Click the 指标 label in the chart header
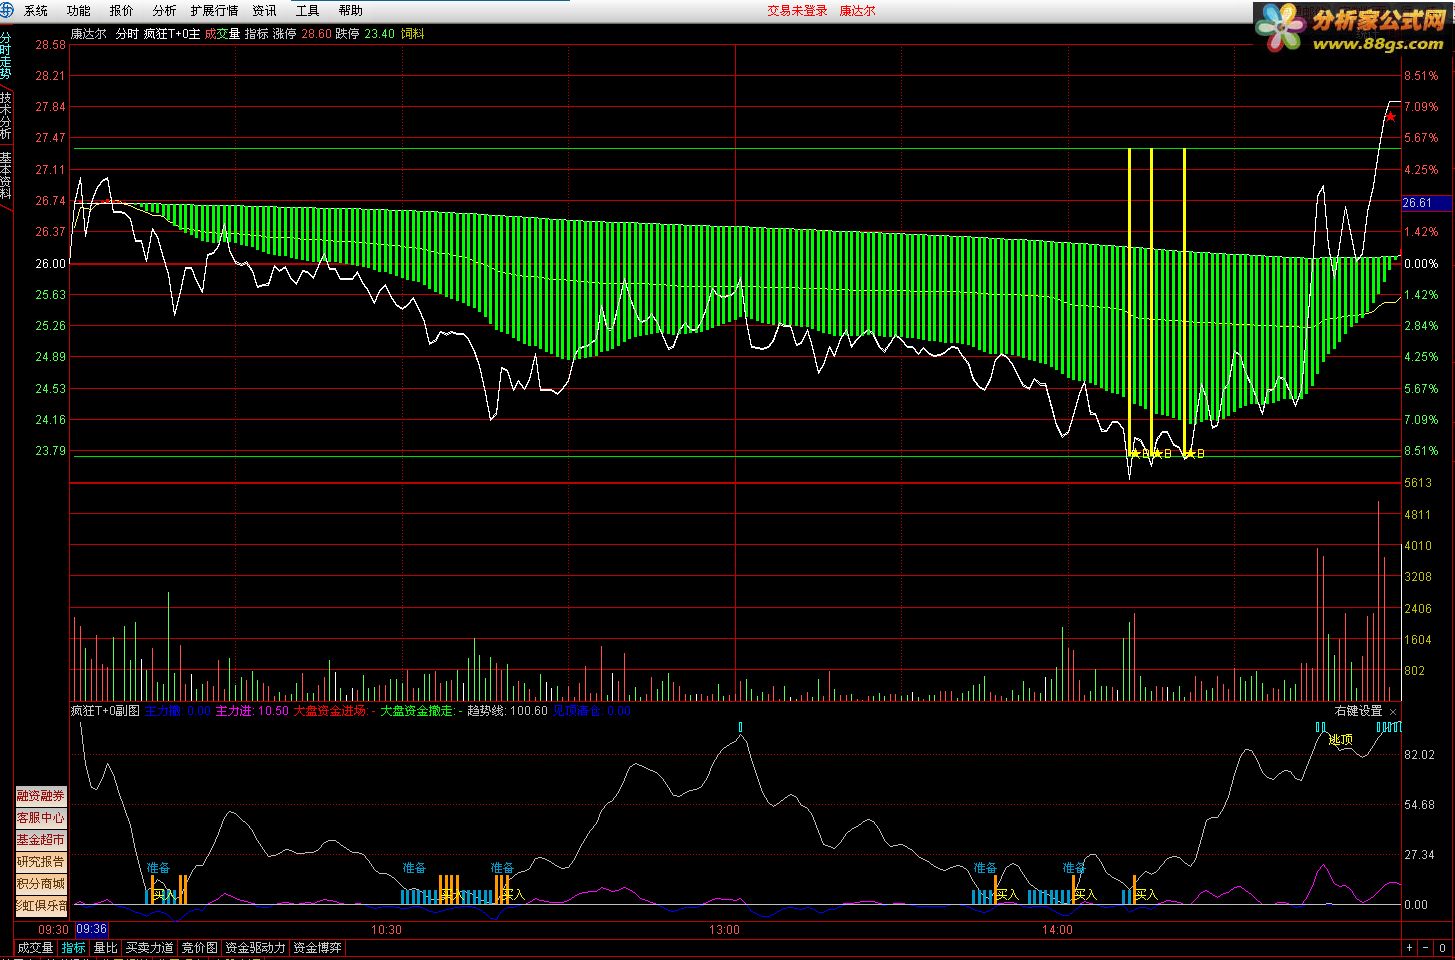Viewport: 1455px width, 960px height. point(256,34)
